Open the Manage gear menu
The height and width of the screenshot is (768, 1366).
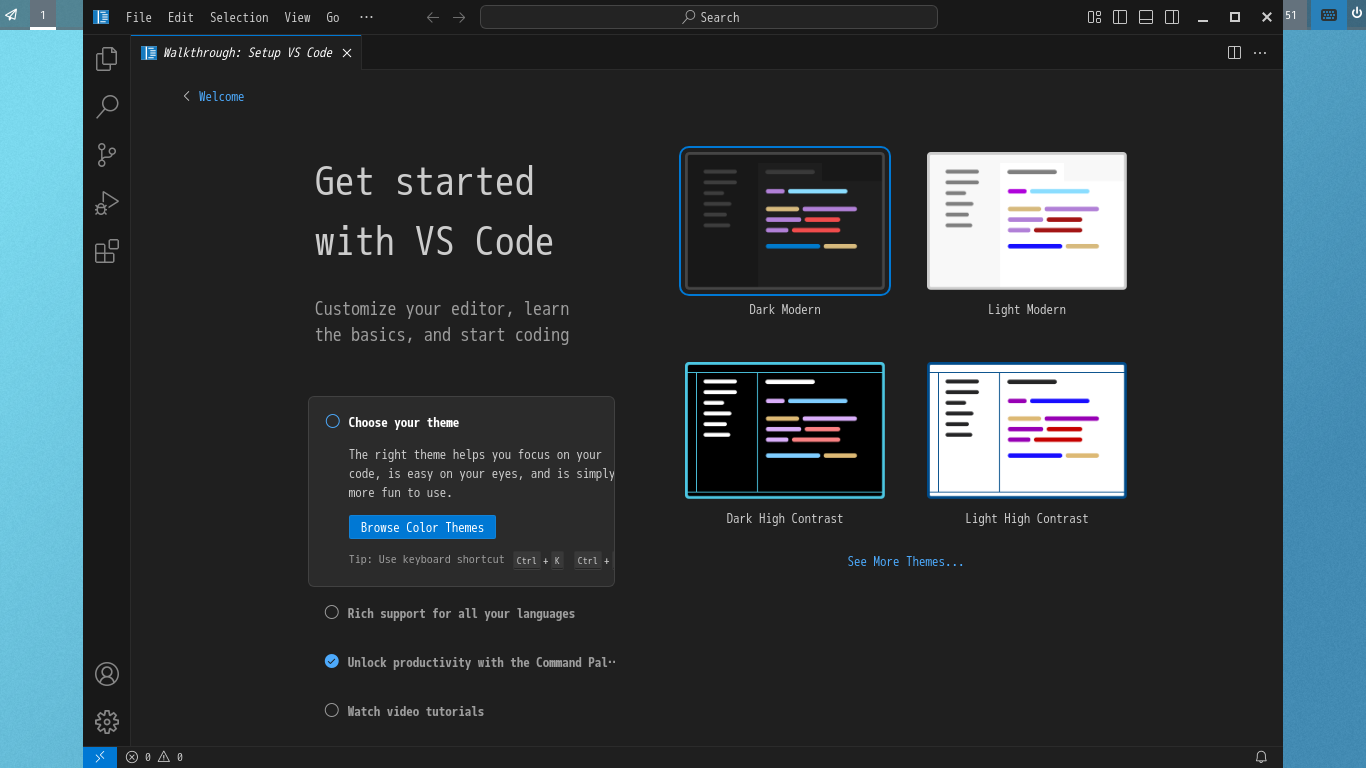[107, 722]
